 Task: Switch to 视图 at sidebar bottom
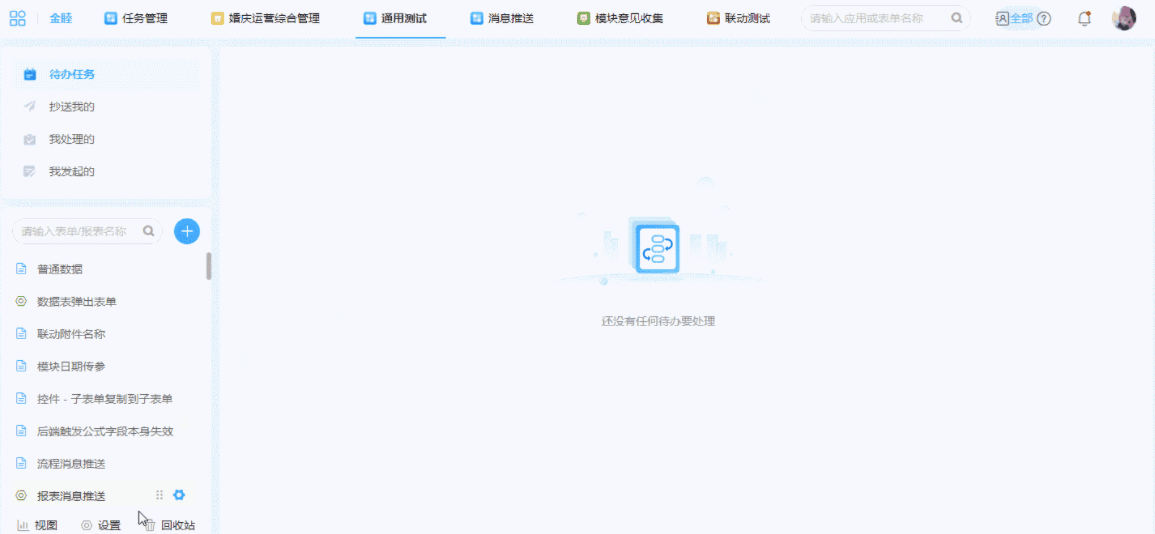point(38,525)
